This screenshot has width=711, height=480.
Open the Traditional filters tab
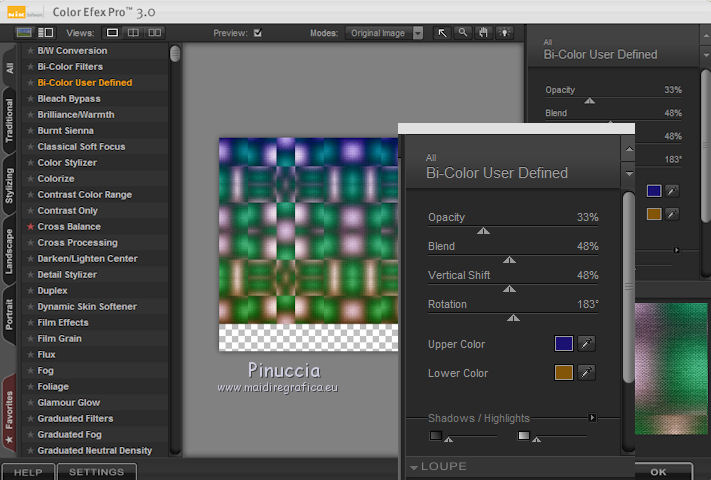coord(9,120)
